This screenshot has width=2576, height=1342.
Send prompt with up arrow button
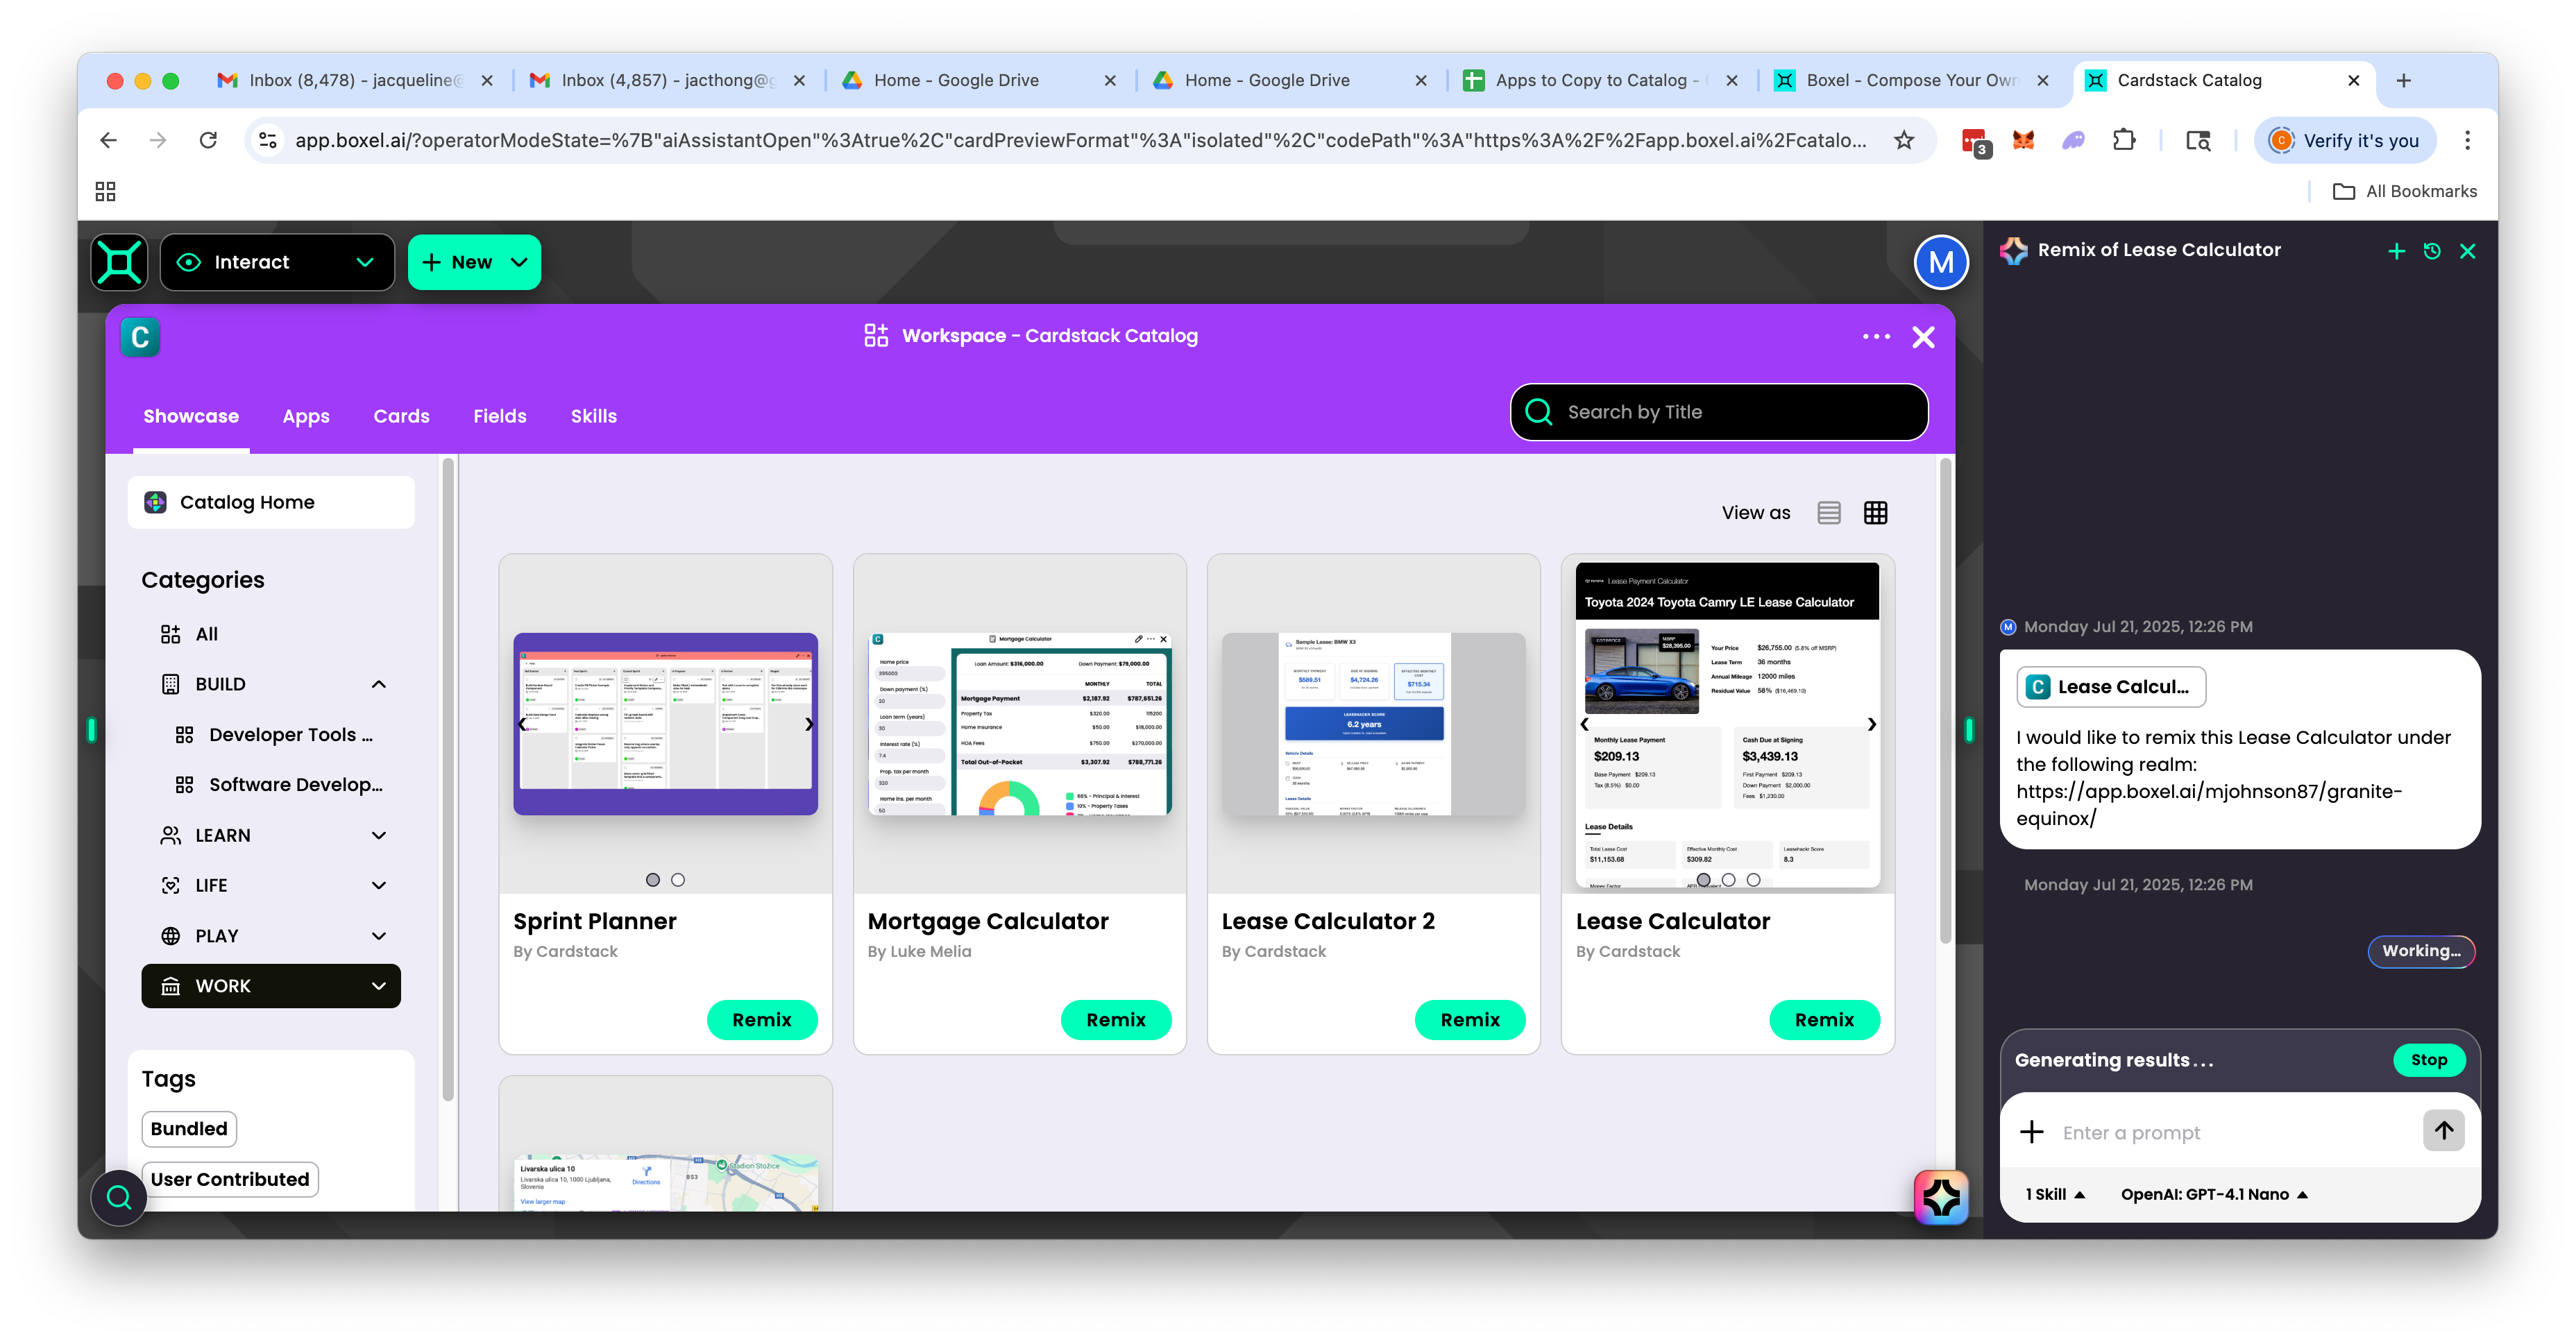[2444, 1131]
